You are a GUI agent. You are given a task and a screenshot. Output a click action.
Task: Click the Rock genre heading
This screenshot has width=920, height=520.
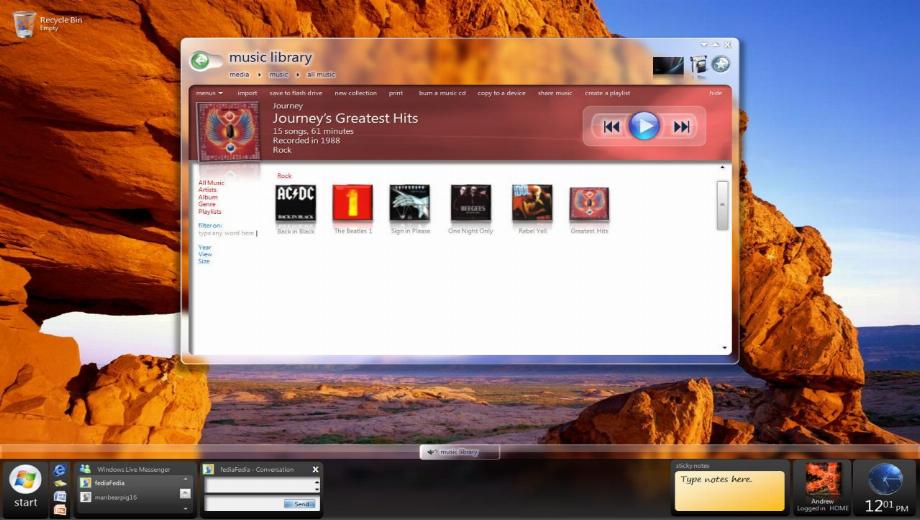(x=284, y=175)
